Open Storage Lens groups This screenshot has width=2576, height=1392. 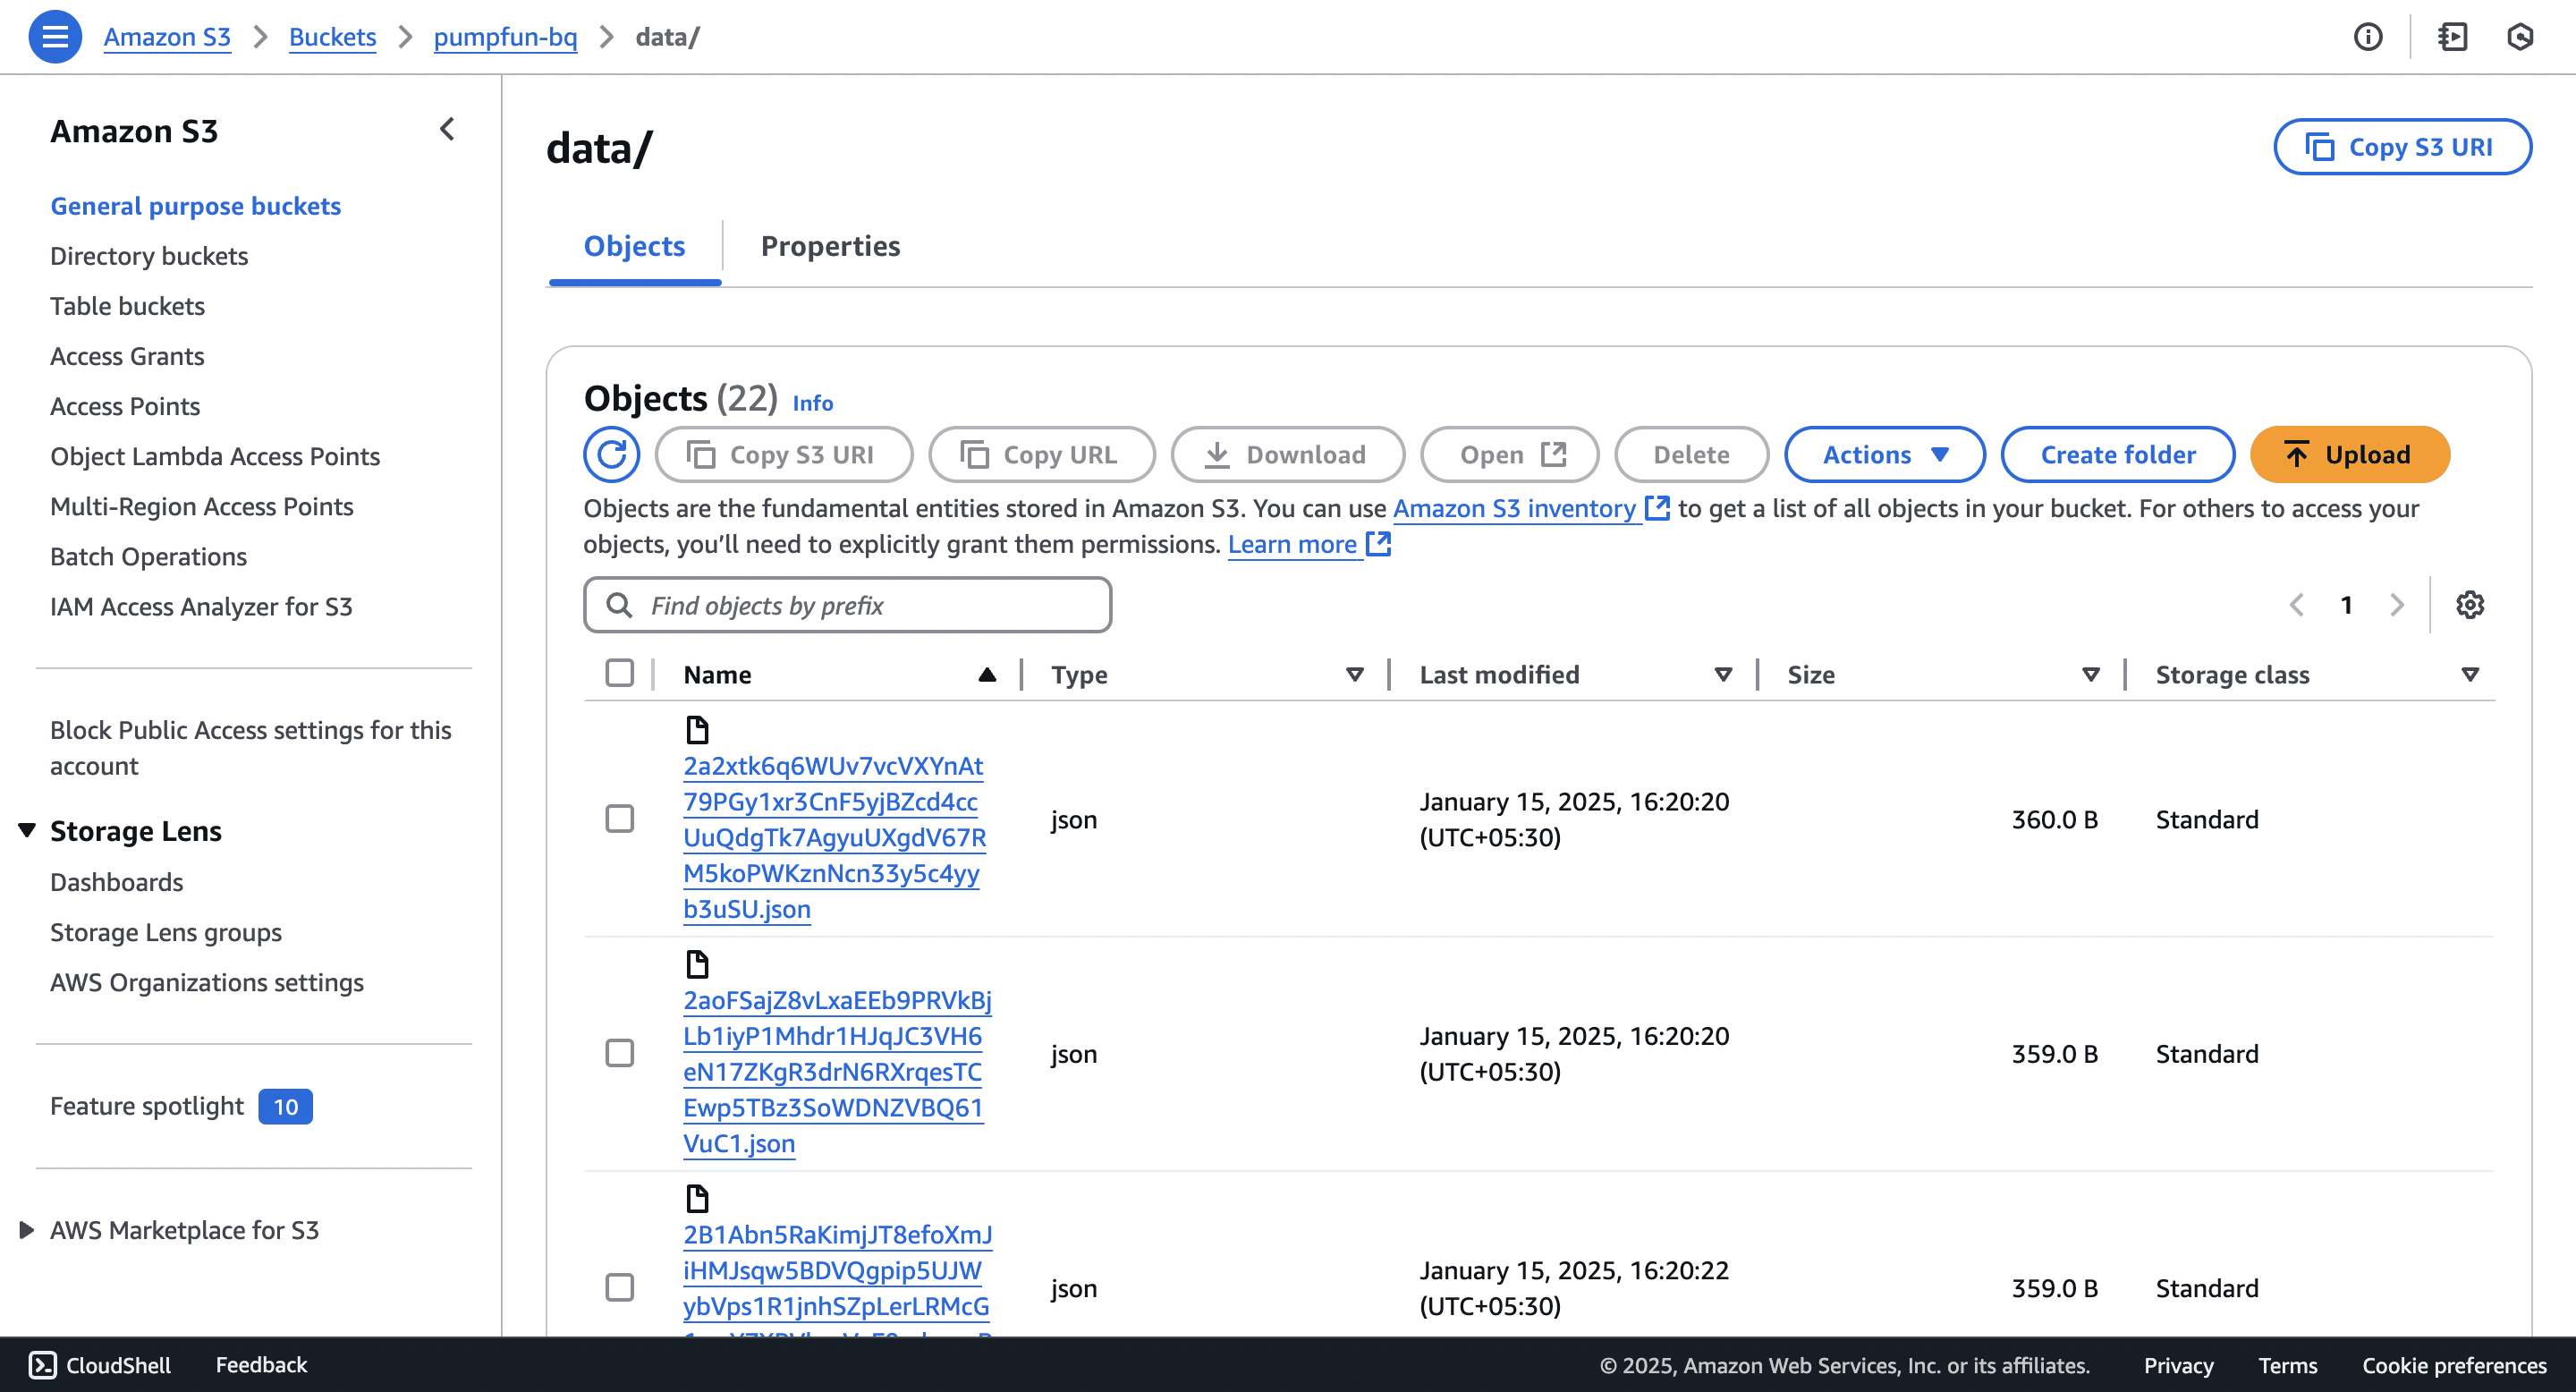pos(166,932)
